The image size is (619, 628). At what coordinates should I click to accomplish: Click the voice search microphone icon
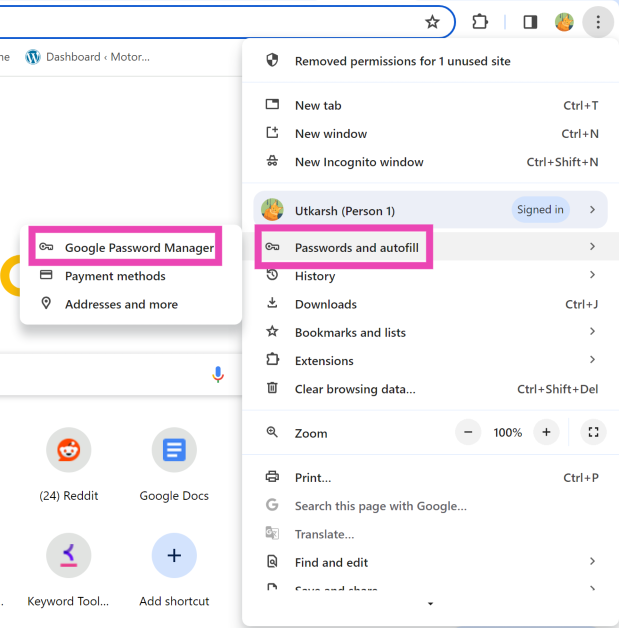(x=218, y=374)
